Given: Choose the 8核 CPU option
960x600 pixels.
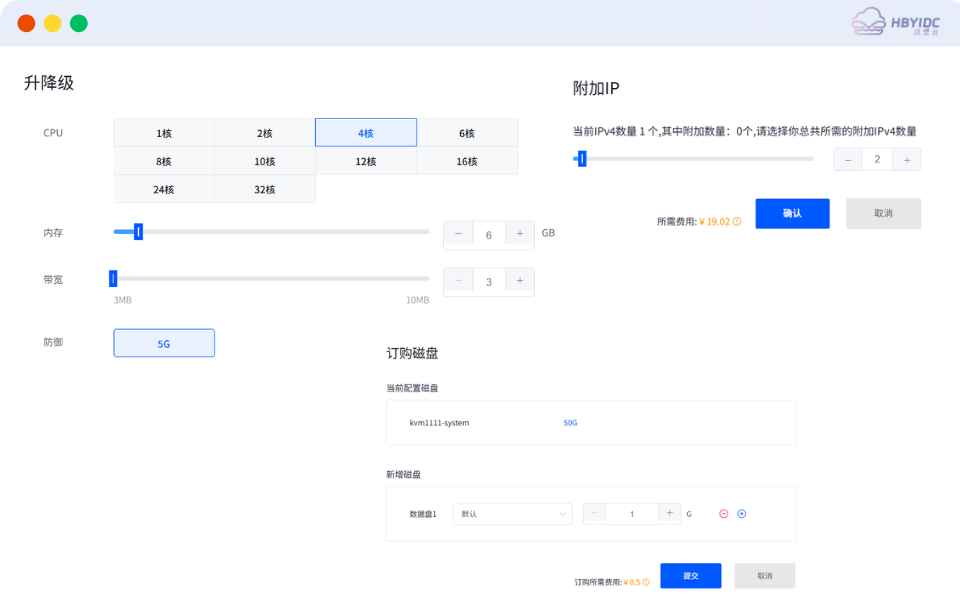Looking at the screenshot, I should [x=164, y=161].
